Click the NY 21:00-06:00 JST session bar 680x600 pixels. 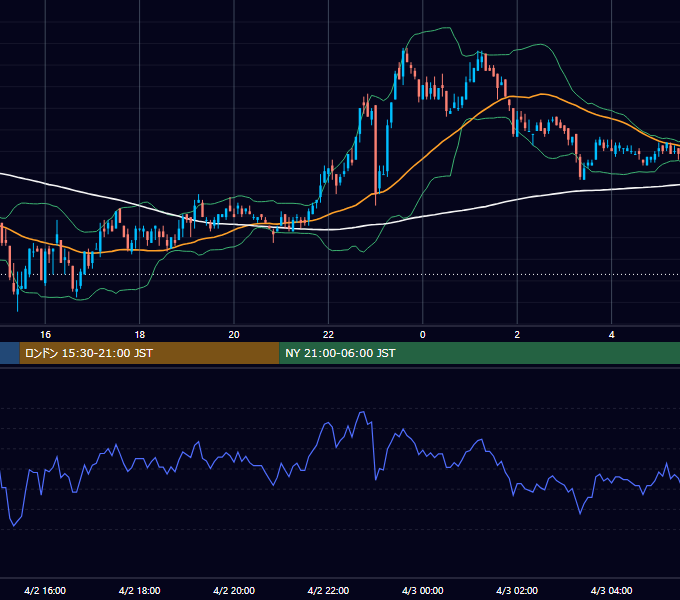(x=480, y=353)
